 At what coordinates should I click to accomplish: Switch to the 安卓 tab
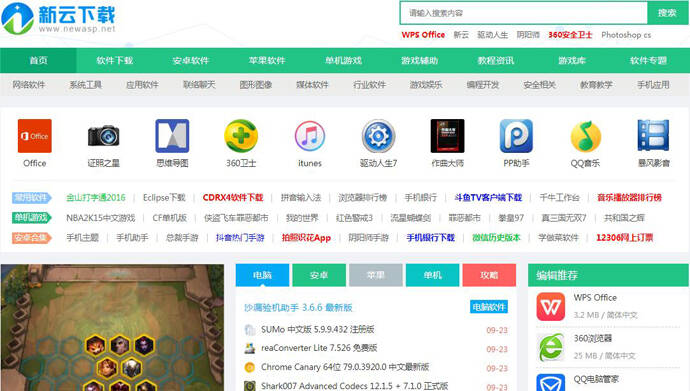(x=319, y=275)
